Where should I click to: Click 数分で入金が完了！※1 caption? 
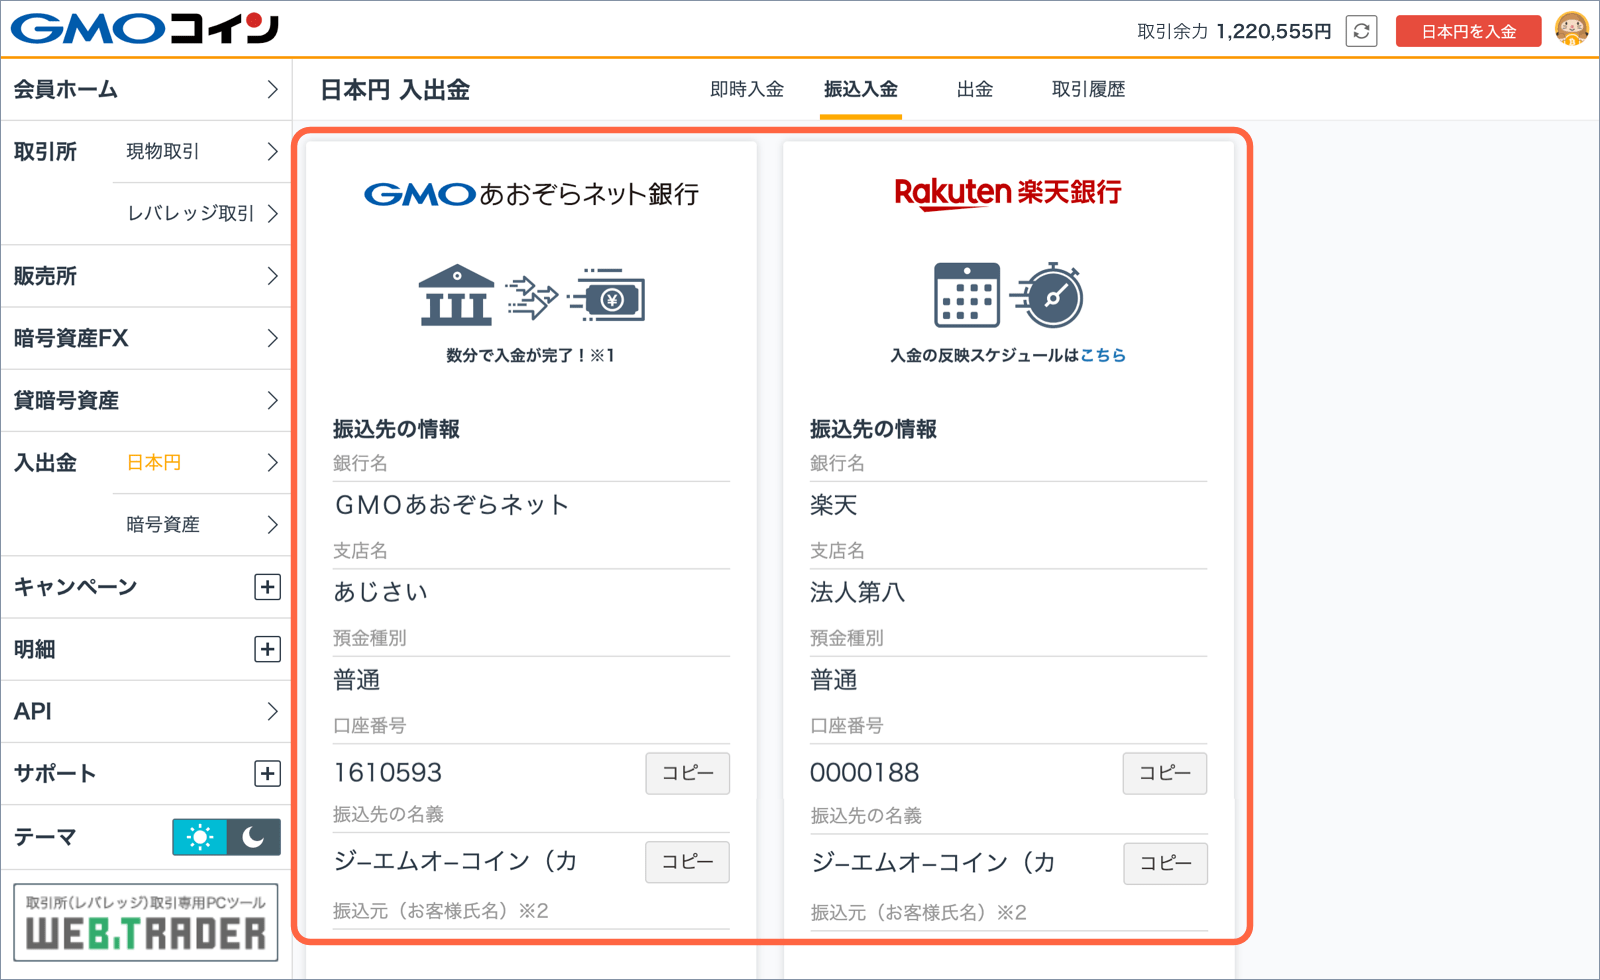click(x=530, y=355)
